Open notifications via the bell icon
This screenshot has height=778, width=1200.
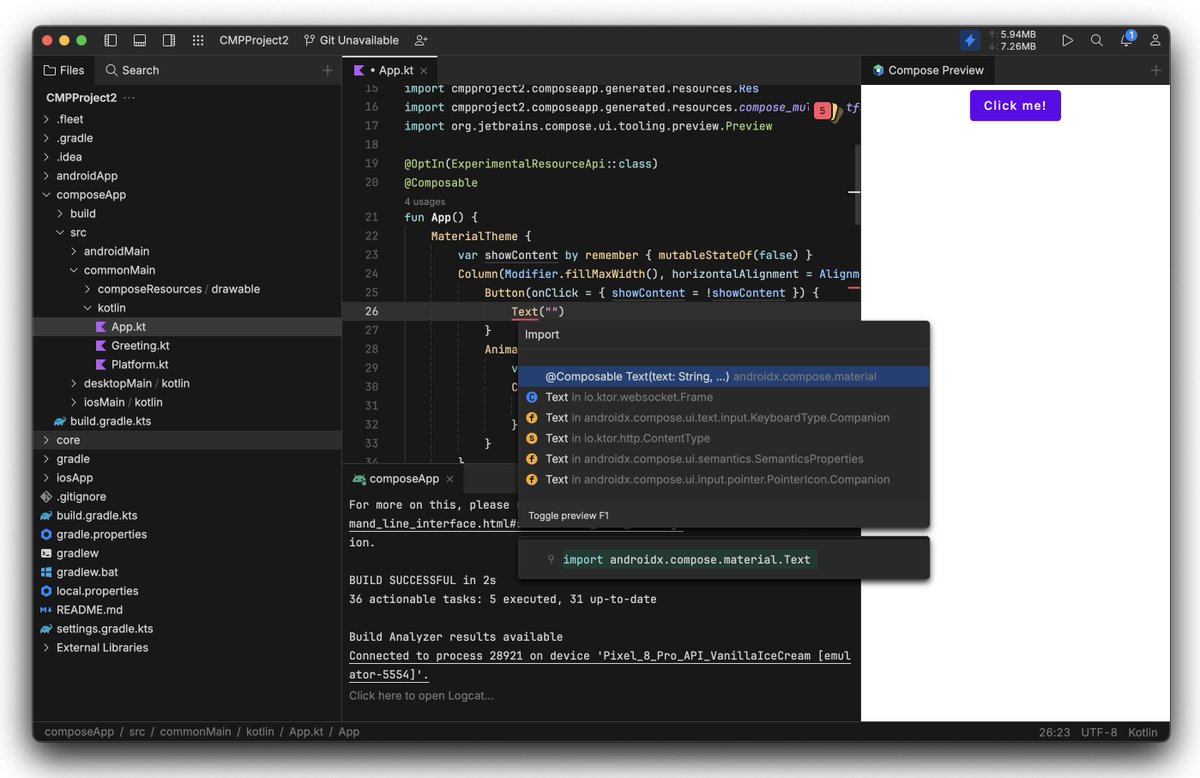pos(1124,40)
